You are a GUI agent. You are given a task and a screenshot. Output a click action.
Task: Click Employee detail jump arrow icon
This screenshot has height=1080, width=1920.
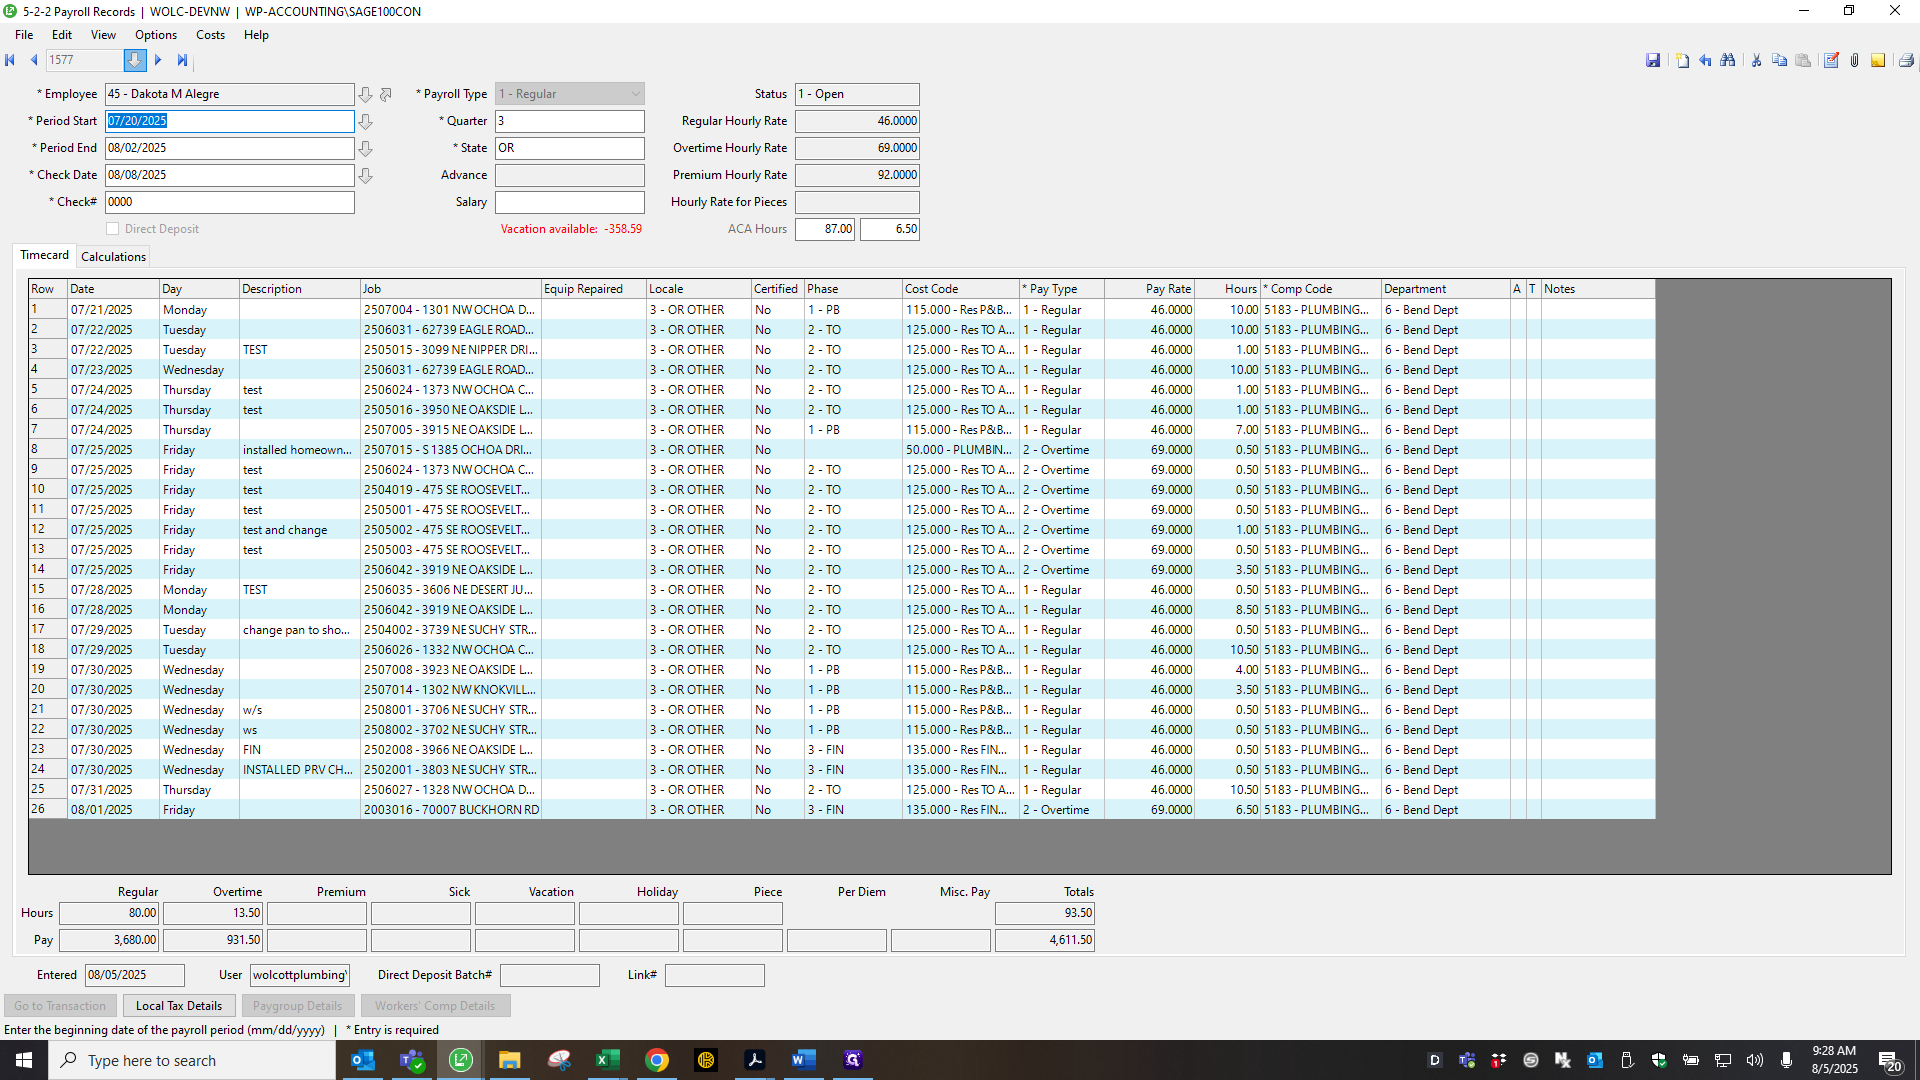coord(386,95)
